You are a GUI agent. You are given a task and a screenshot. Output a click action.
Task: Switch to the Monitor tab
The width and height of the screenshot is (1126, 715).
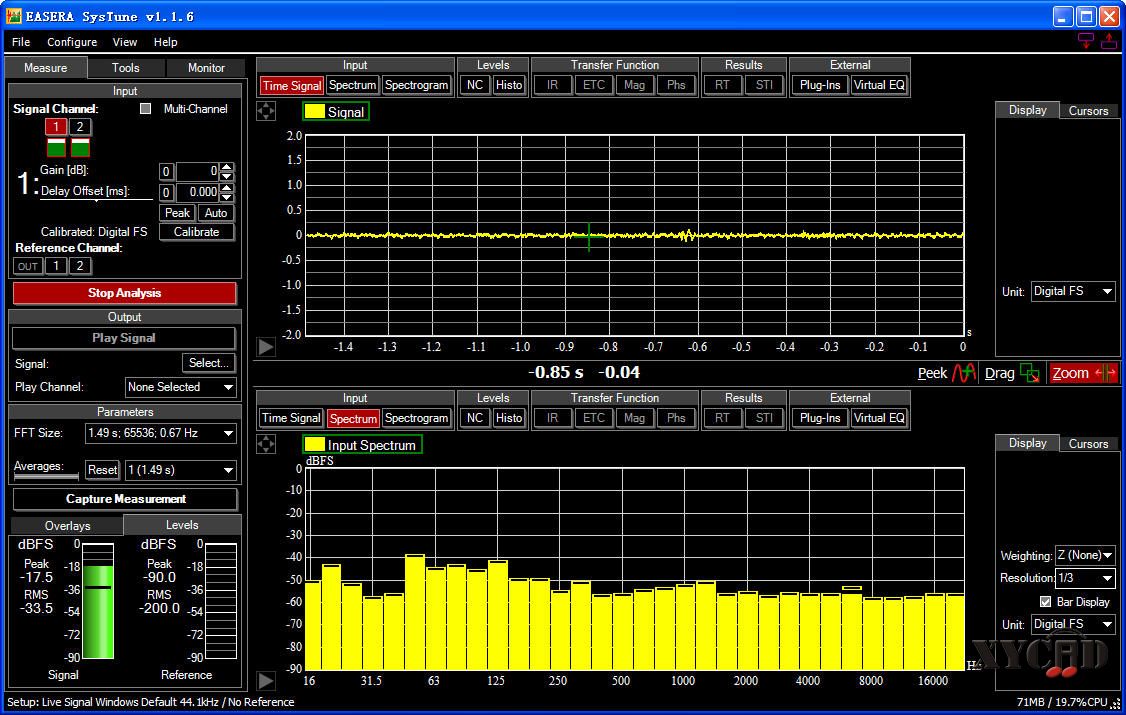(206, 67)
